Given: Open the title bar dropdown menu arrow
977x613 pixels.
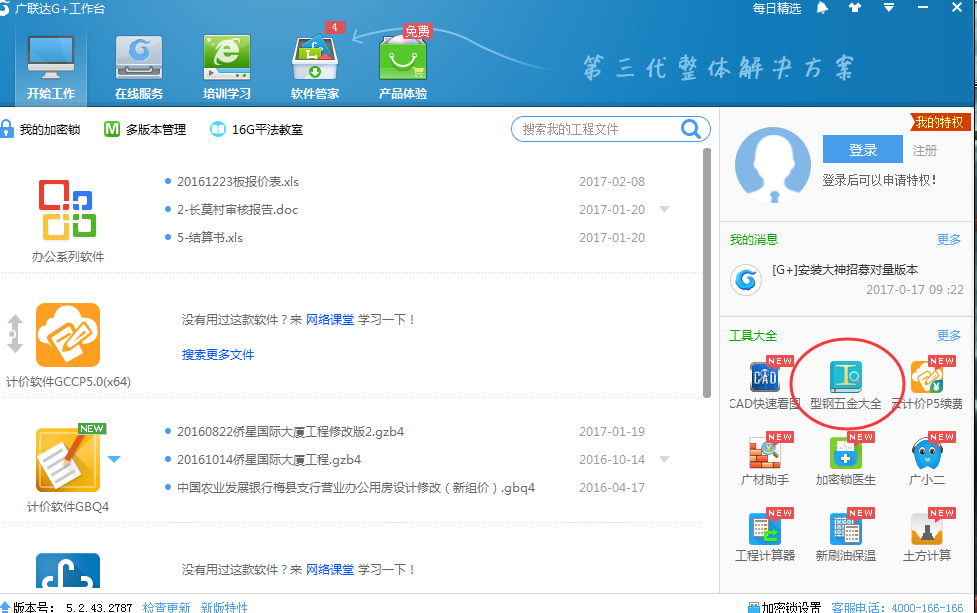Looking at the screenshot, I should tap(889, 8).
